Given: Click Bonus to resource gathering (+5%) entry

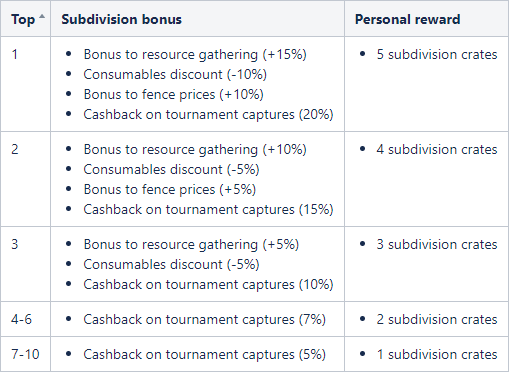Looking at the screenshot, I should [x=191, y=245].
